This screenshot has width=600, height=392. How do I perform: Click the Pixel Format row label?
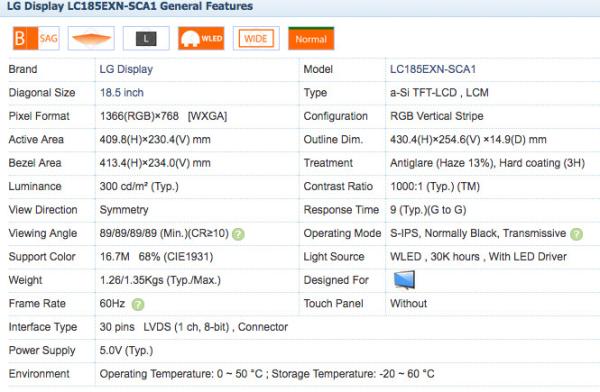click(x=39, y=116)
